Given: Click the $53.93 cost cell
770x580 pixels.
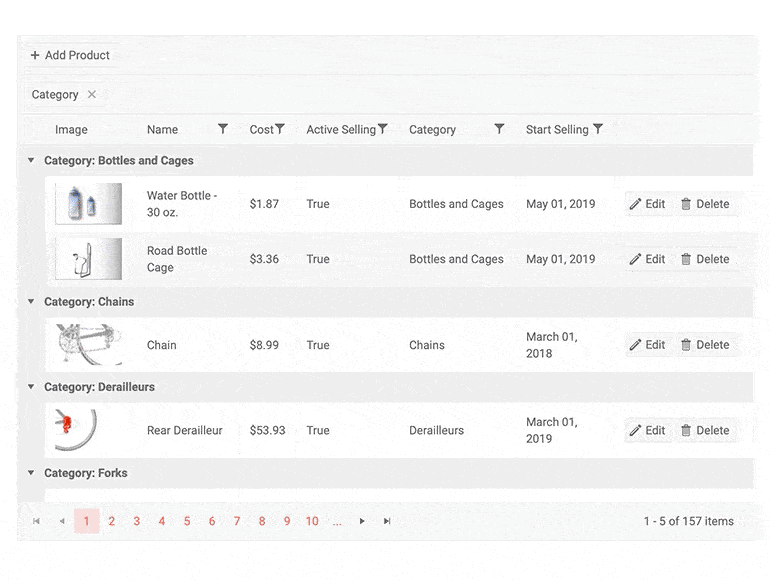Looking at the screenshot, I should [268, 430].
